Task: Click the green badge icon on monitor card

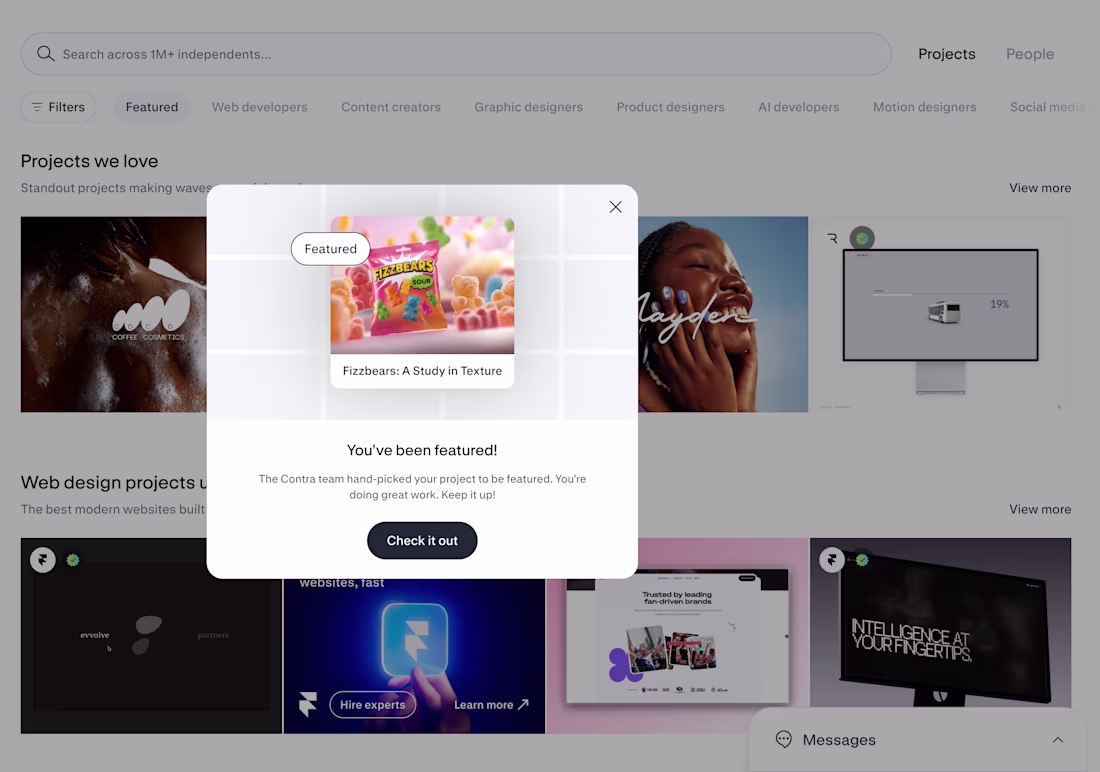Action: click(862, 239)
